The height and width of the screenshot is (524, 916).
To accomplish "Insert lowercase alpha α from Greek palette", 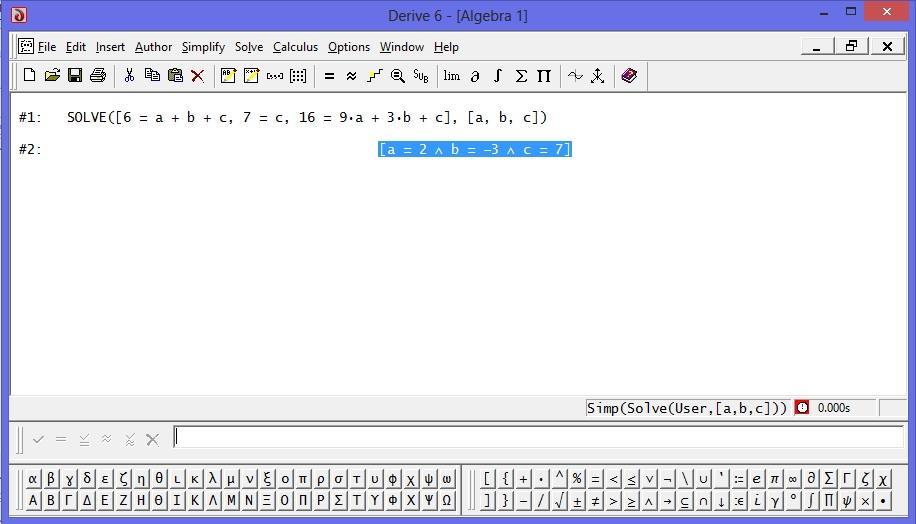I will 33,479.
